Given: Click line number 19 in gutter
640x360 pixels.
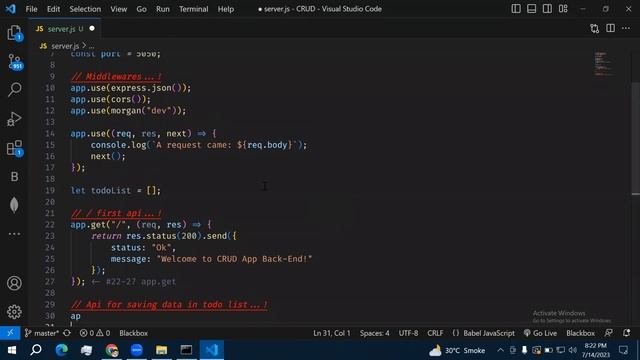Looking at the screenshot, I should point(50,191).
